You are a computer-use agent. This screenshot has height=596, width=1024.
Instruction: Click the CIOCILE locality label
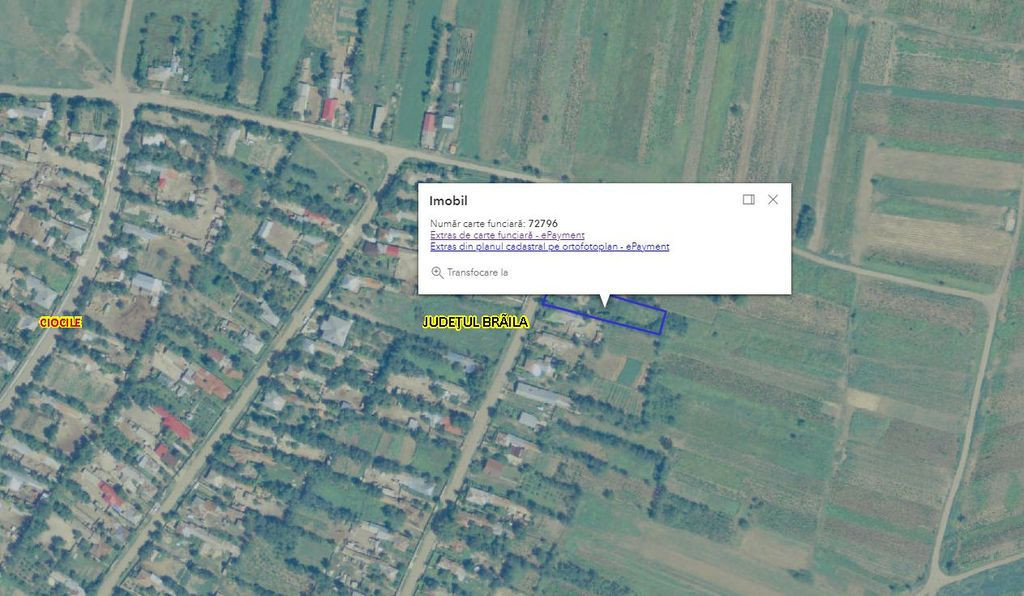[60, 322]
